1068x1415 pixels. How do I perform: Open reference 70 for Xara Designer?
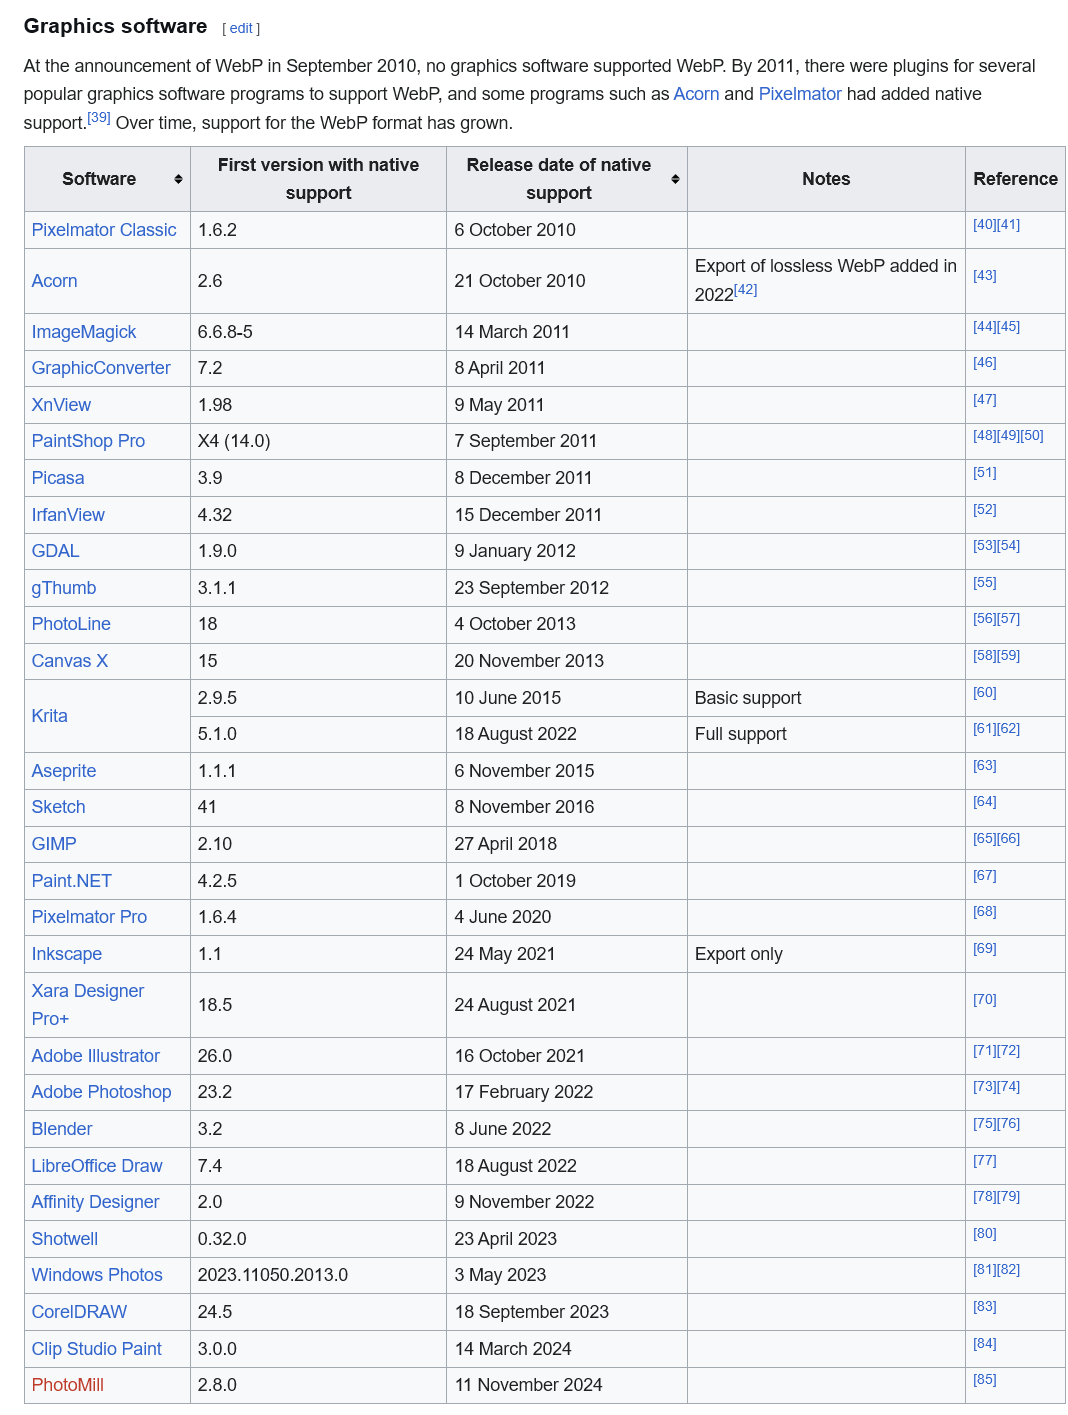(x=985, y=1000)
